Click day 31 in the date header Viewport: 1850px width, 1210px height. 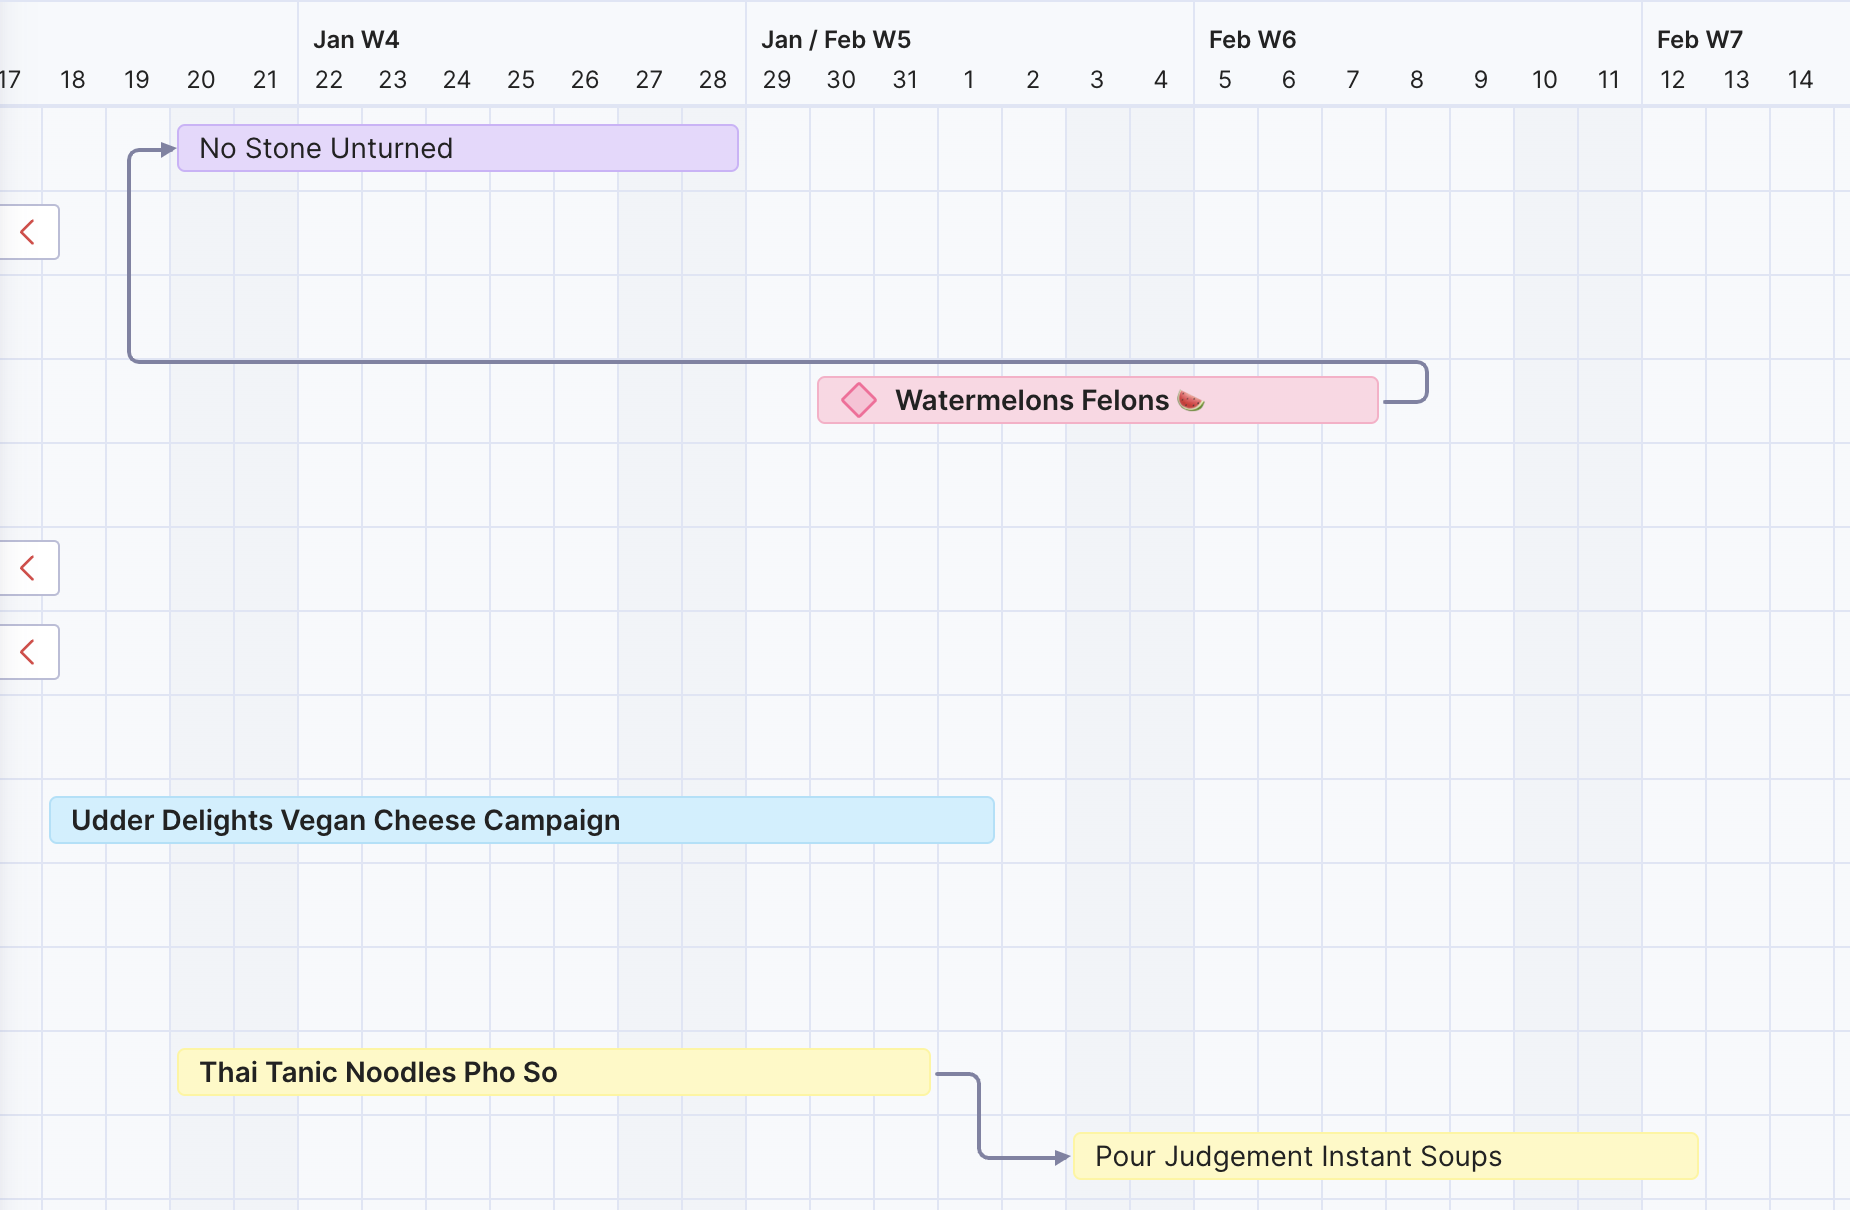[x=905, y=80]
